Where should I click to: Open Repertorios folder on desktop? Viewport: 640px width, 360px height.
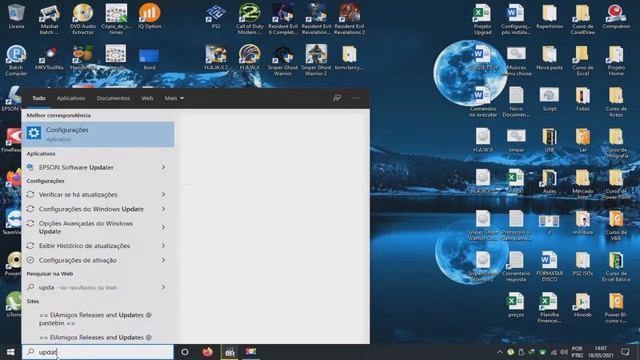click(x=549, y=17)
